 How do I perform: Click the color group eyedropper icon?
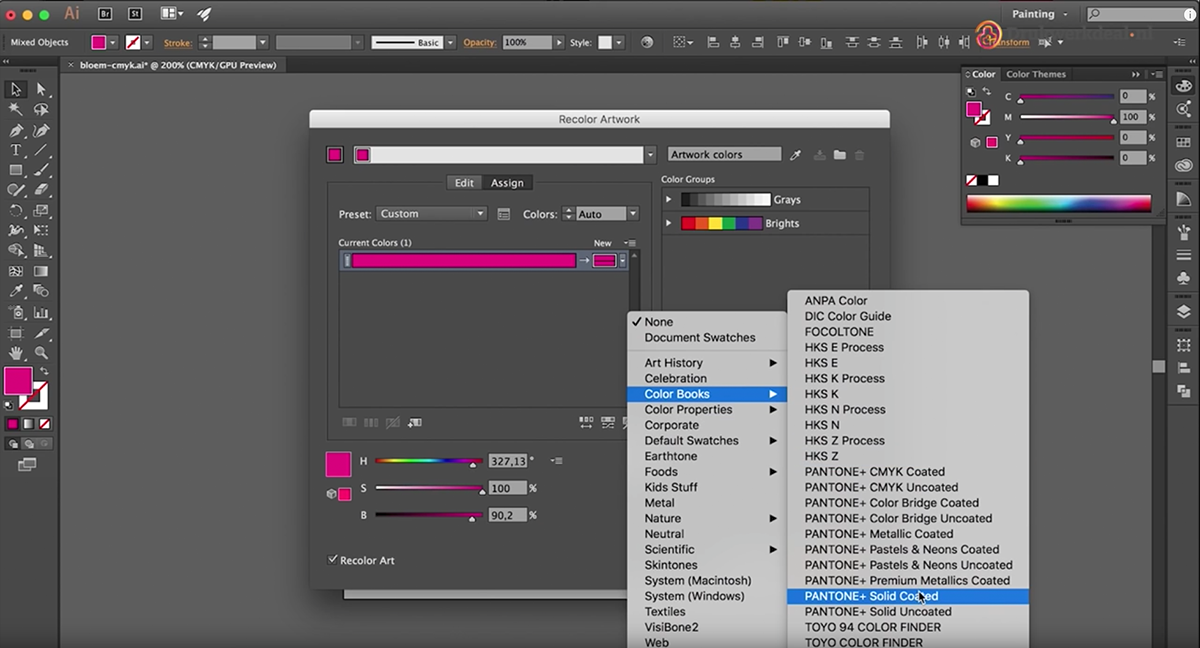click(796, 155)
